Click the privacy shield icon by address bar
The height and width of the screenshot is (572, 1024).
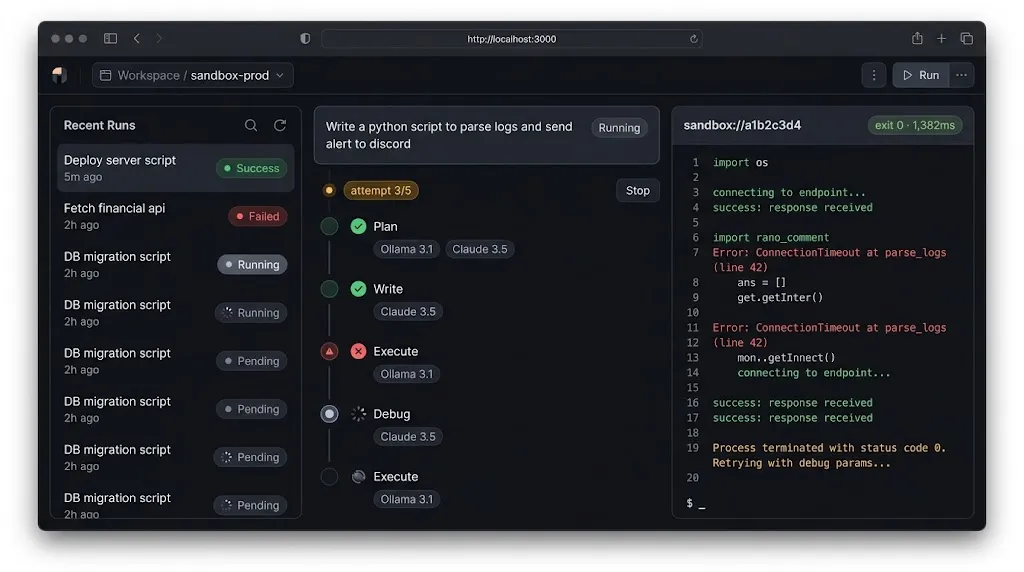tap(305, 39)
